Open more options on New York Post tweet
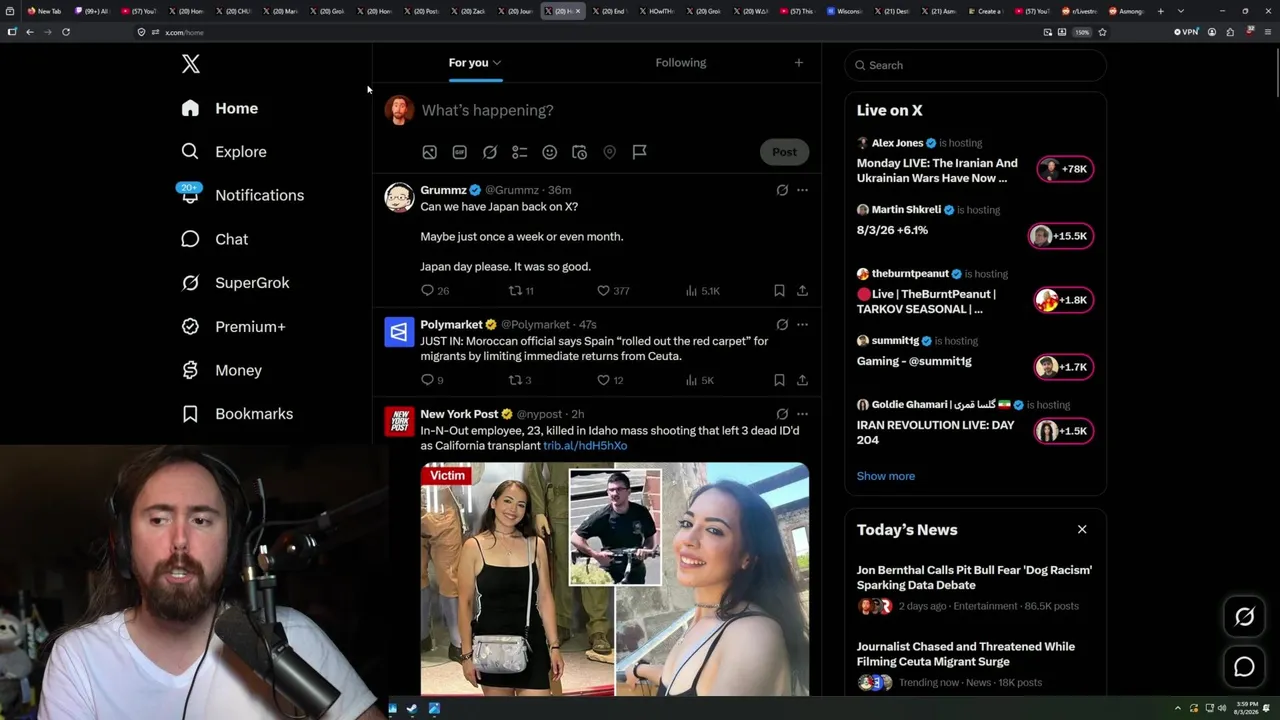Image resolution: width=1280 pixels, height=720 pixels. (x=802, y=414)
